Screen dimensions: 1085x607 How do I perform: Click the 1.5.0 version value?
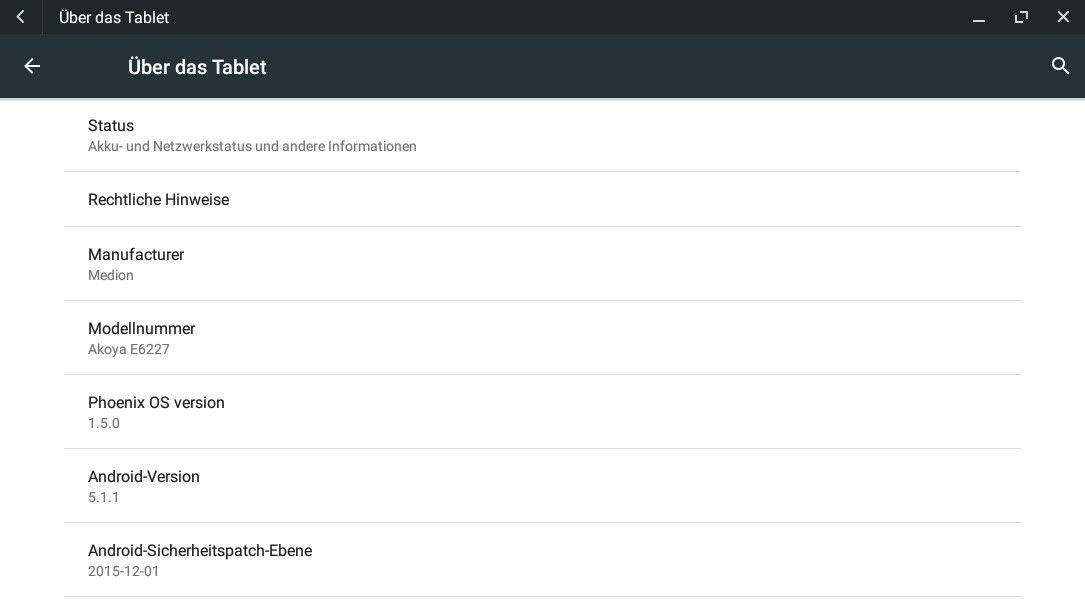[x=104, y=424]
